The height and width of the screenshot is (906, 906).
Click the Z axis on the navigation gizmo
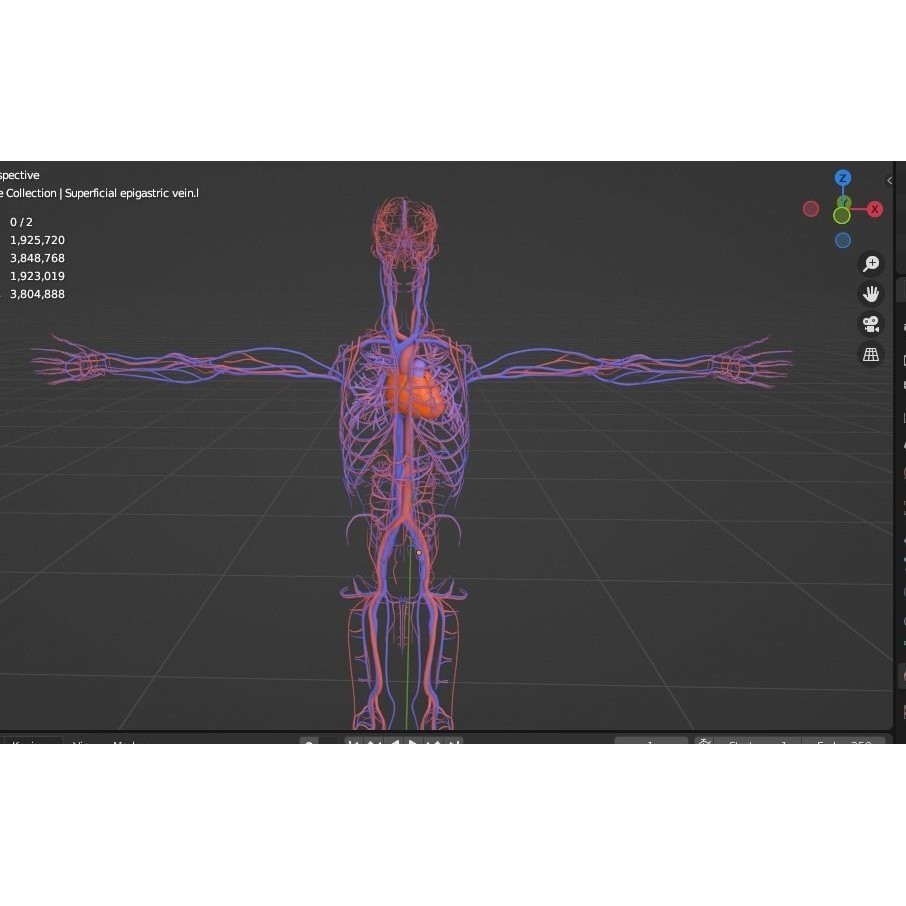[x=843, y=178]
